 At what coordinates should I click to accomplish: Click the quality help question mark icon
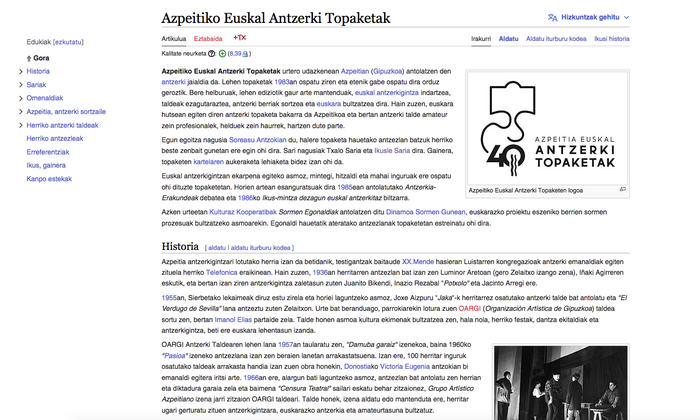pyautogui.click(x=212, y=54)
